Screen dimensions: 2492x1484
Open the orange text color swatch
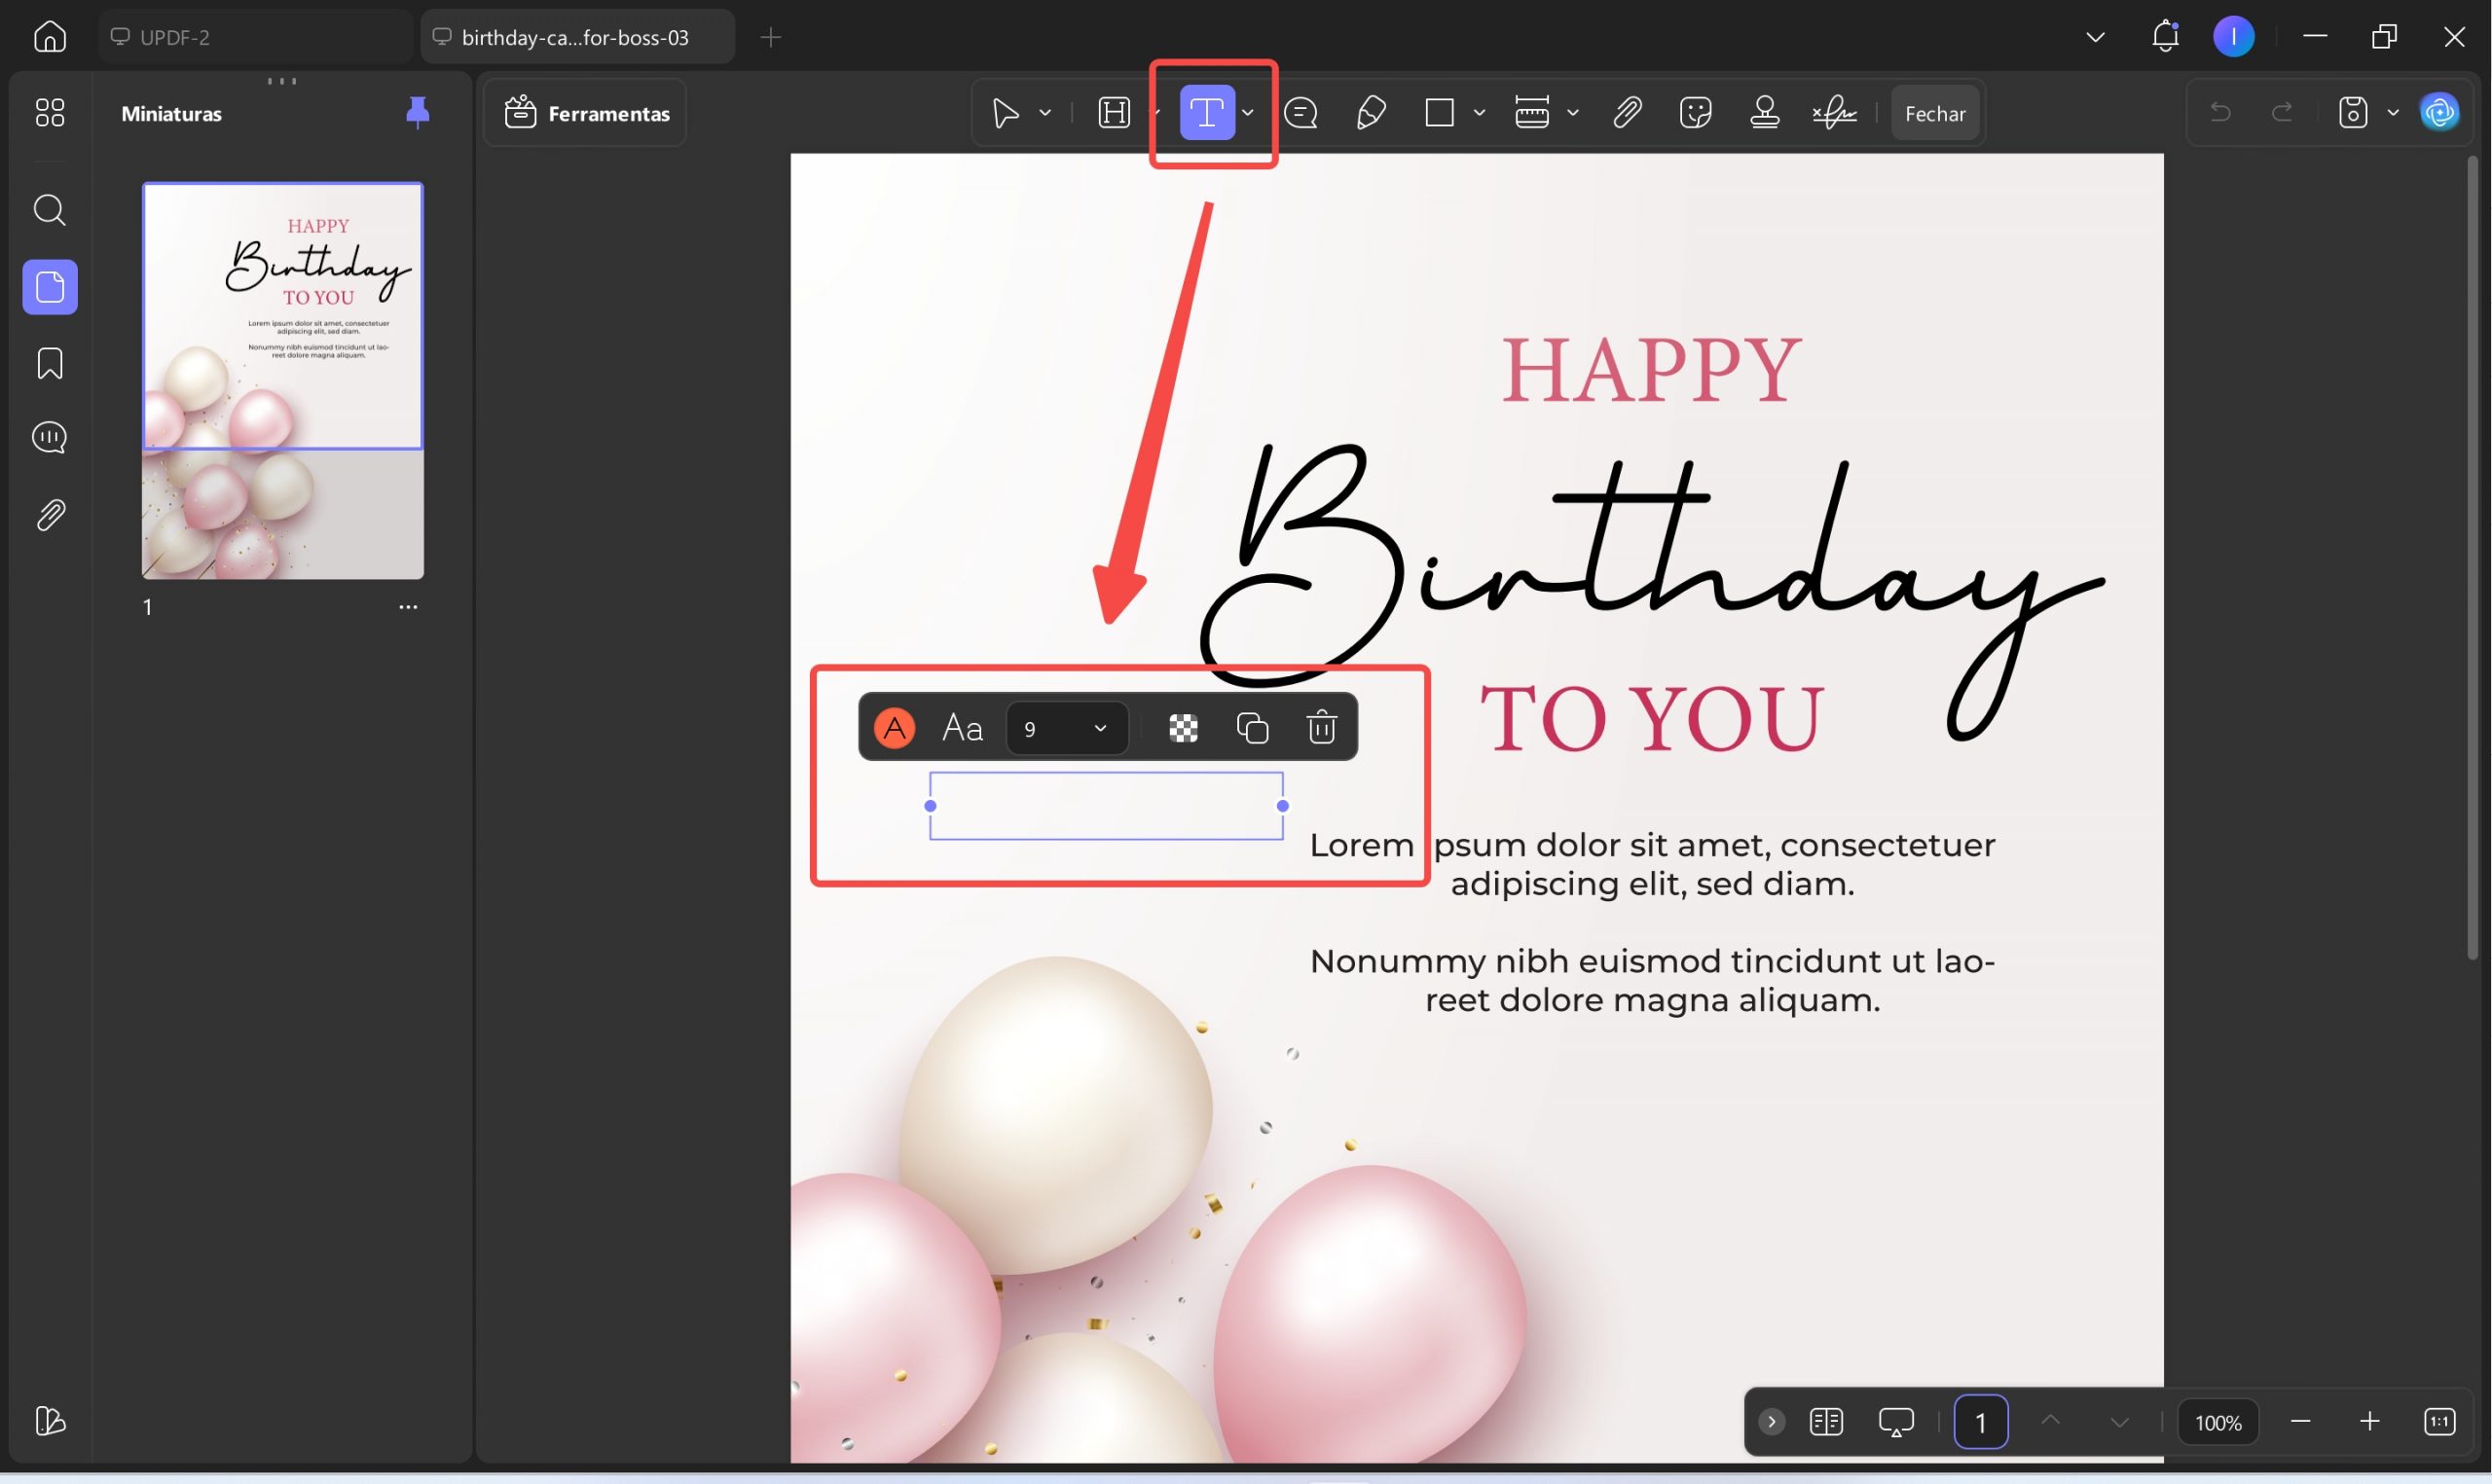(x=895, y=727)
